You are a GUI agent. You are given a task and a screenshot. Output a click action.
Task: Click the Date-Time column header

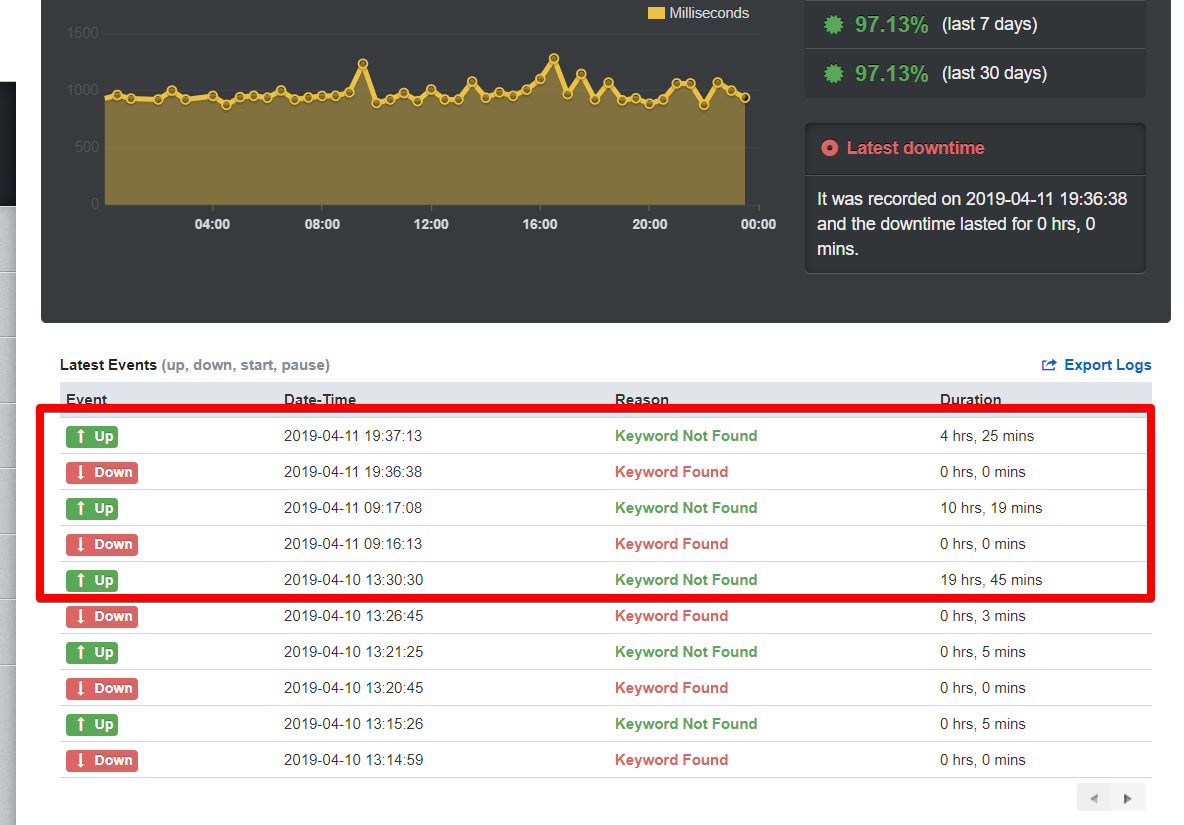(x=320, y=399)
